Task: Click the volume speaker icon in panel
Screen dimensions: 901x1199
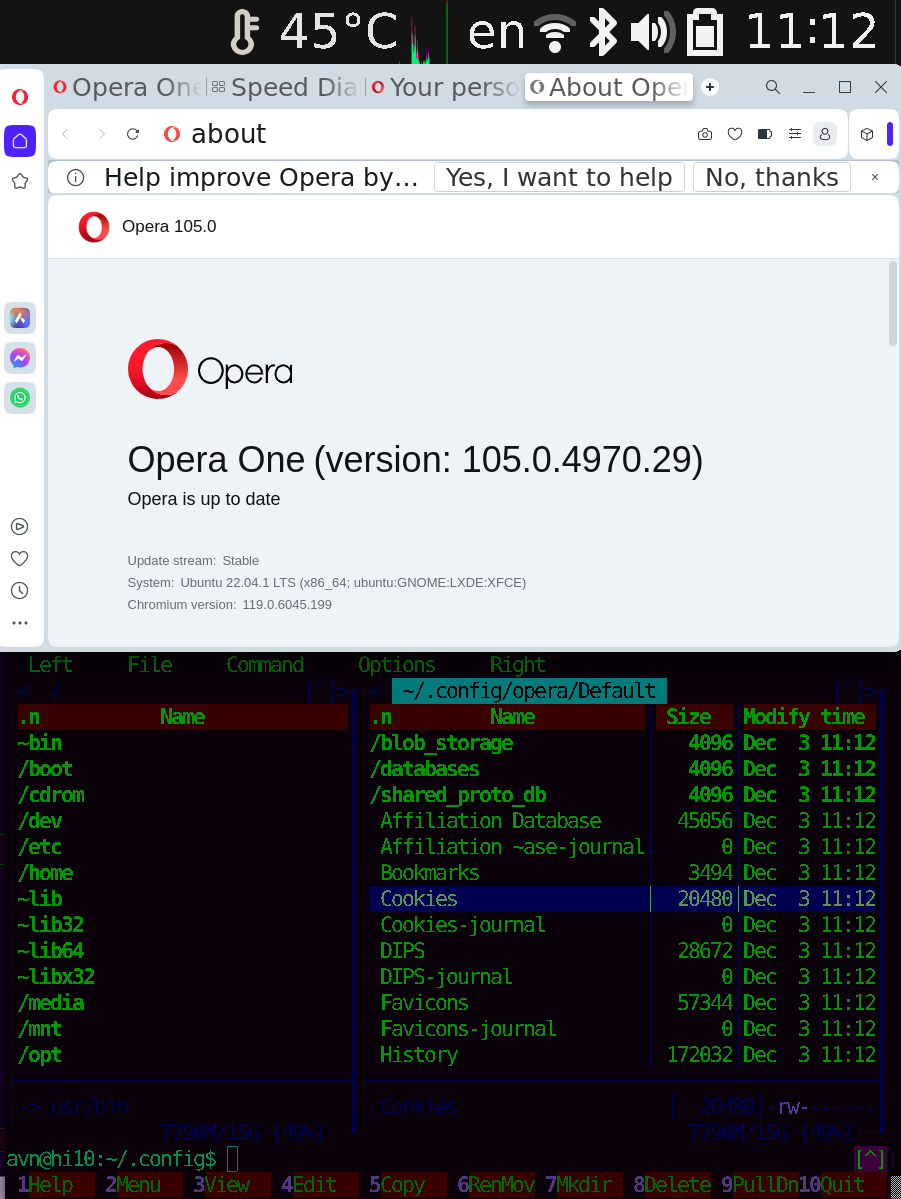Action: pyautogui.click(x=652, y=32)
